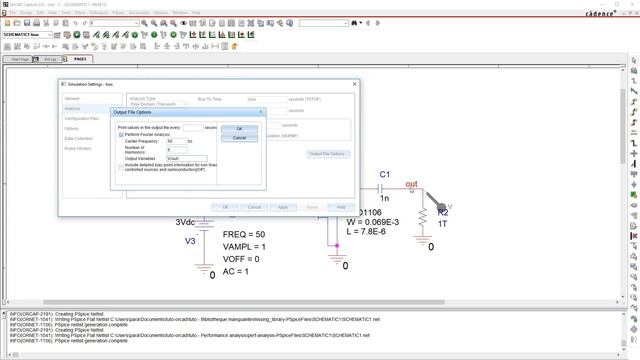This screenshot has width=640, height=360.
Task: Select Options in Simulation Settings
Action: 71,129
